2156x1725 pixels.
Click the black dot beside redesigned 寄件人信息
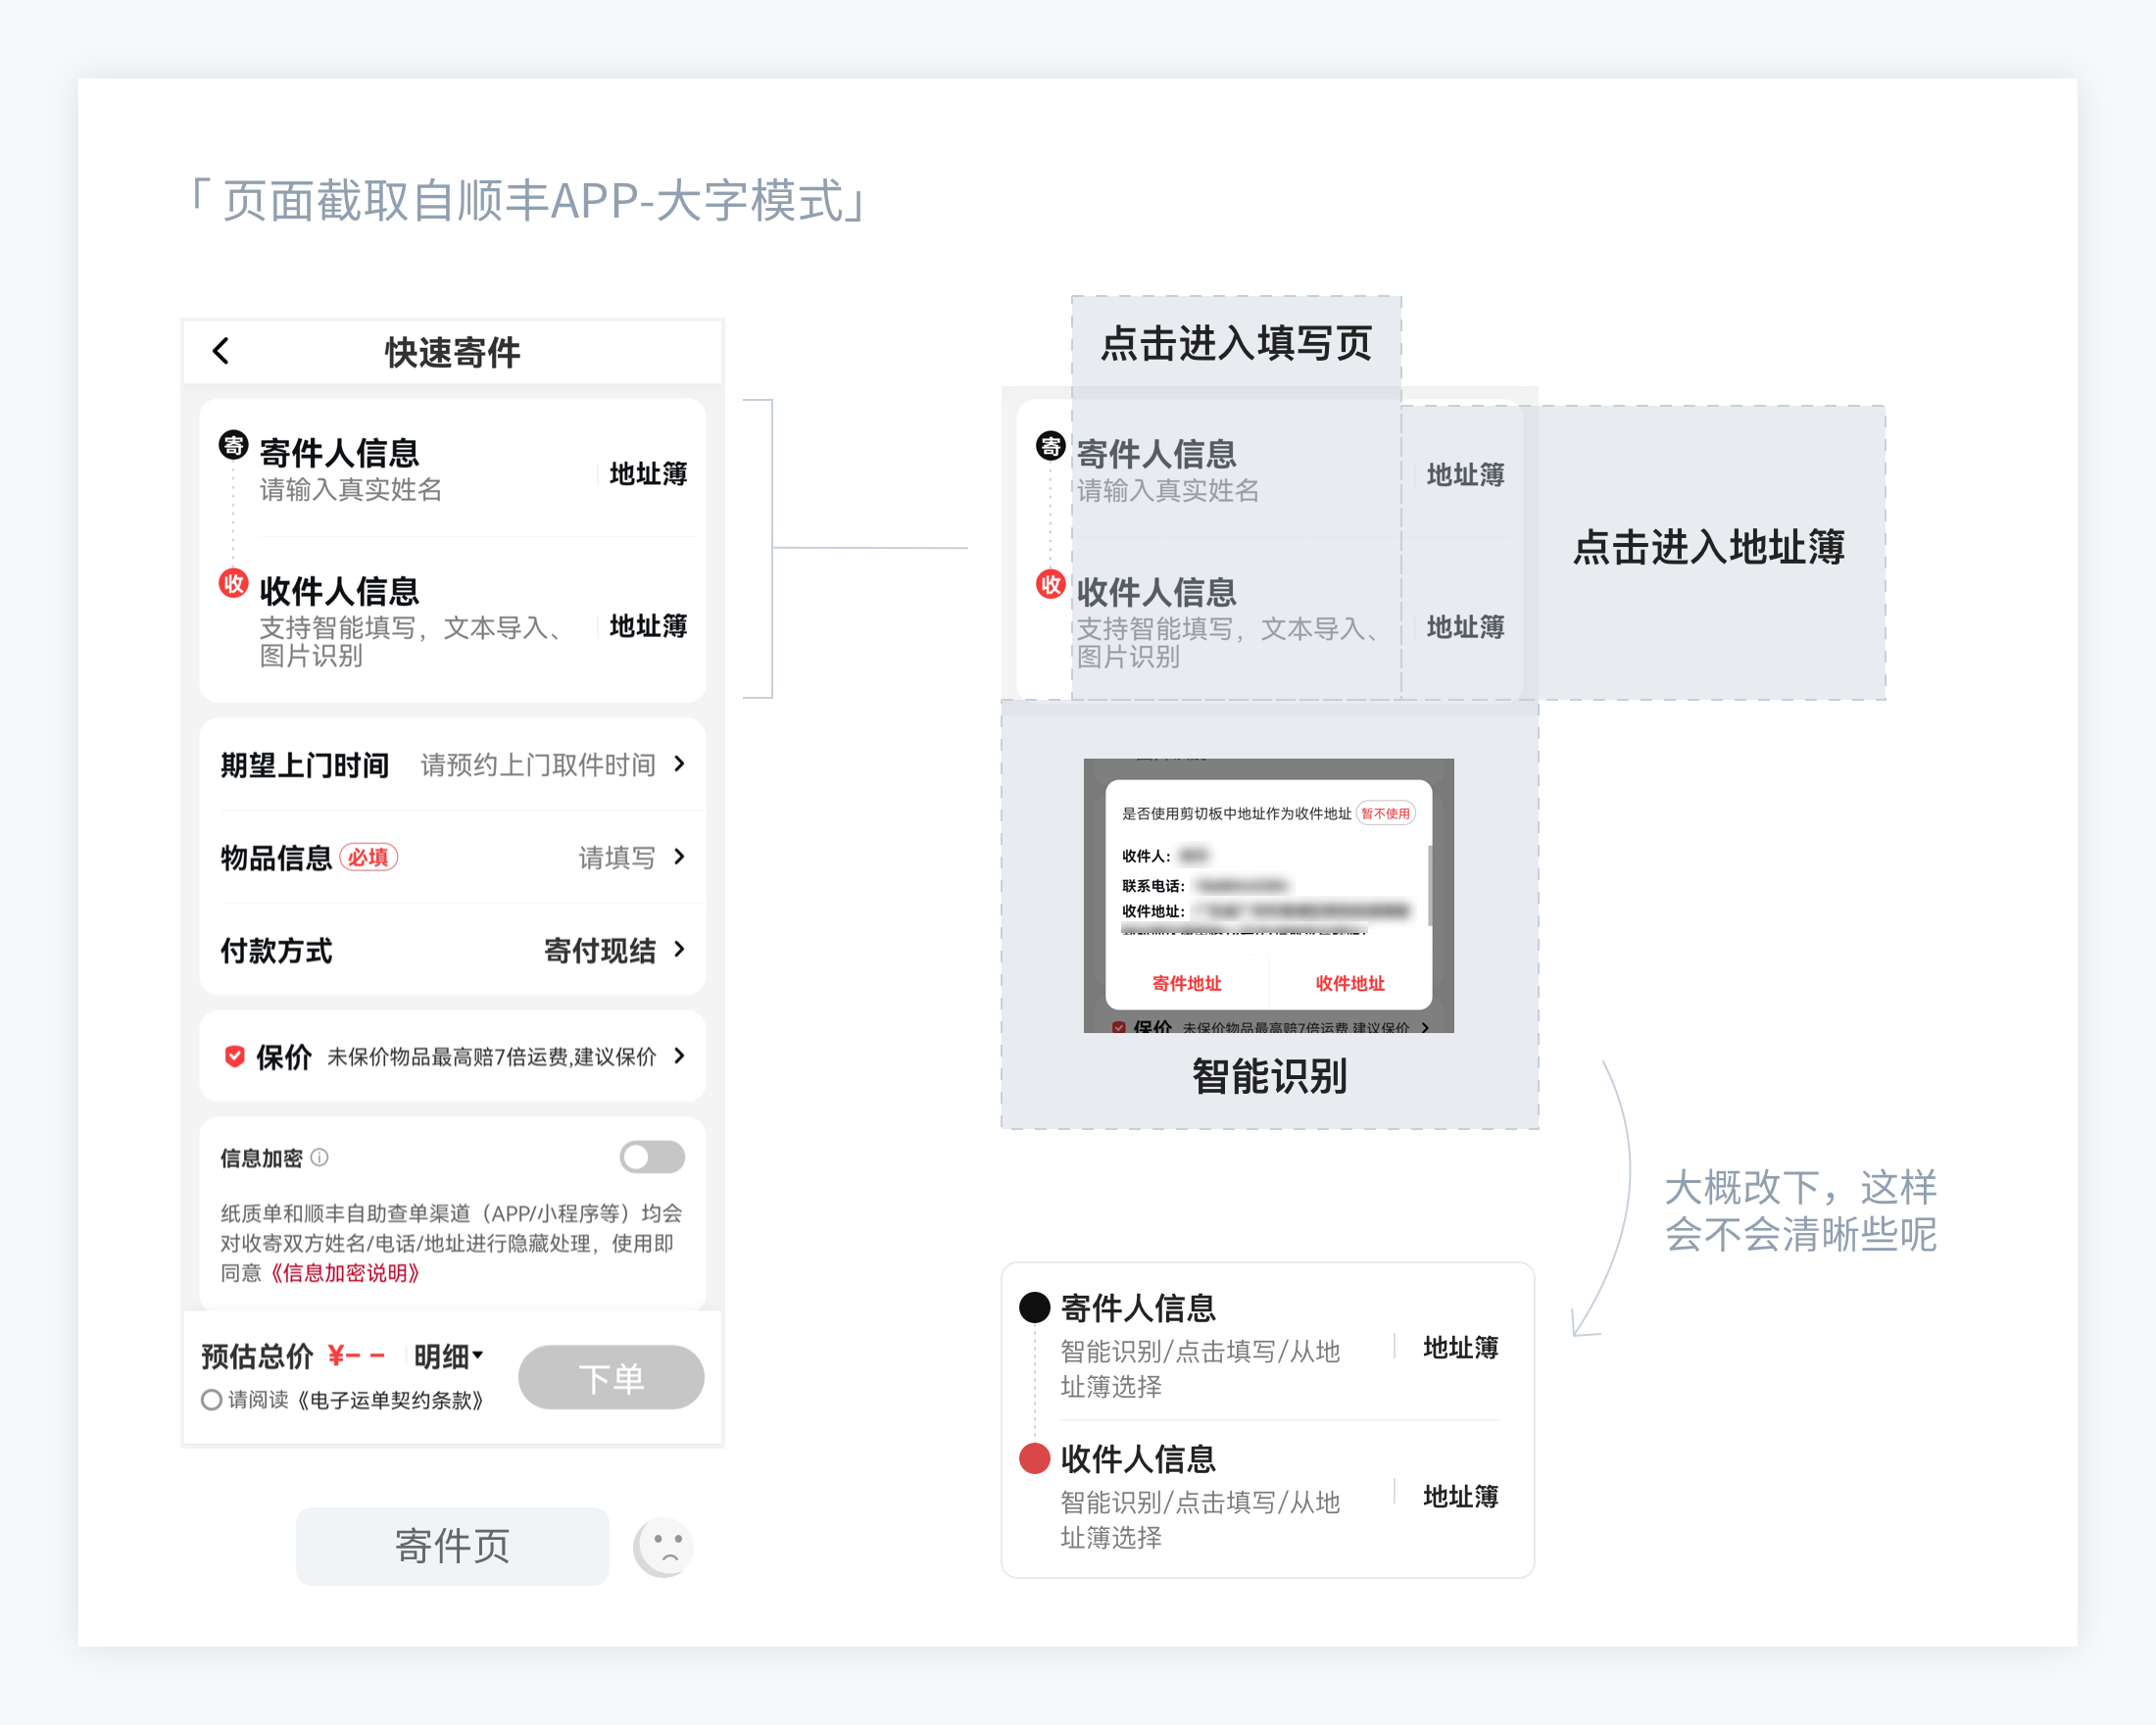coord(1034,1307)
